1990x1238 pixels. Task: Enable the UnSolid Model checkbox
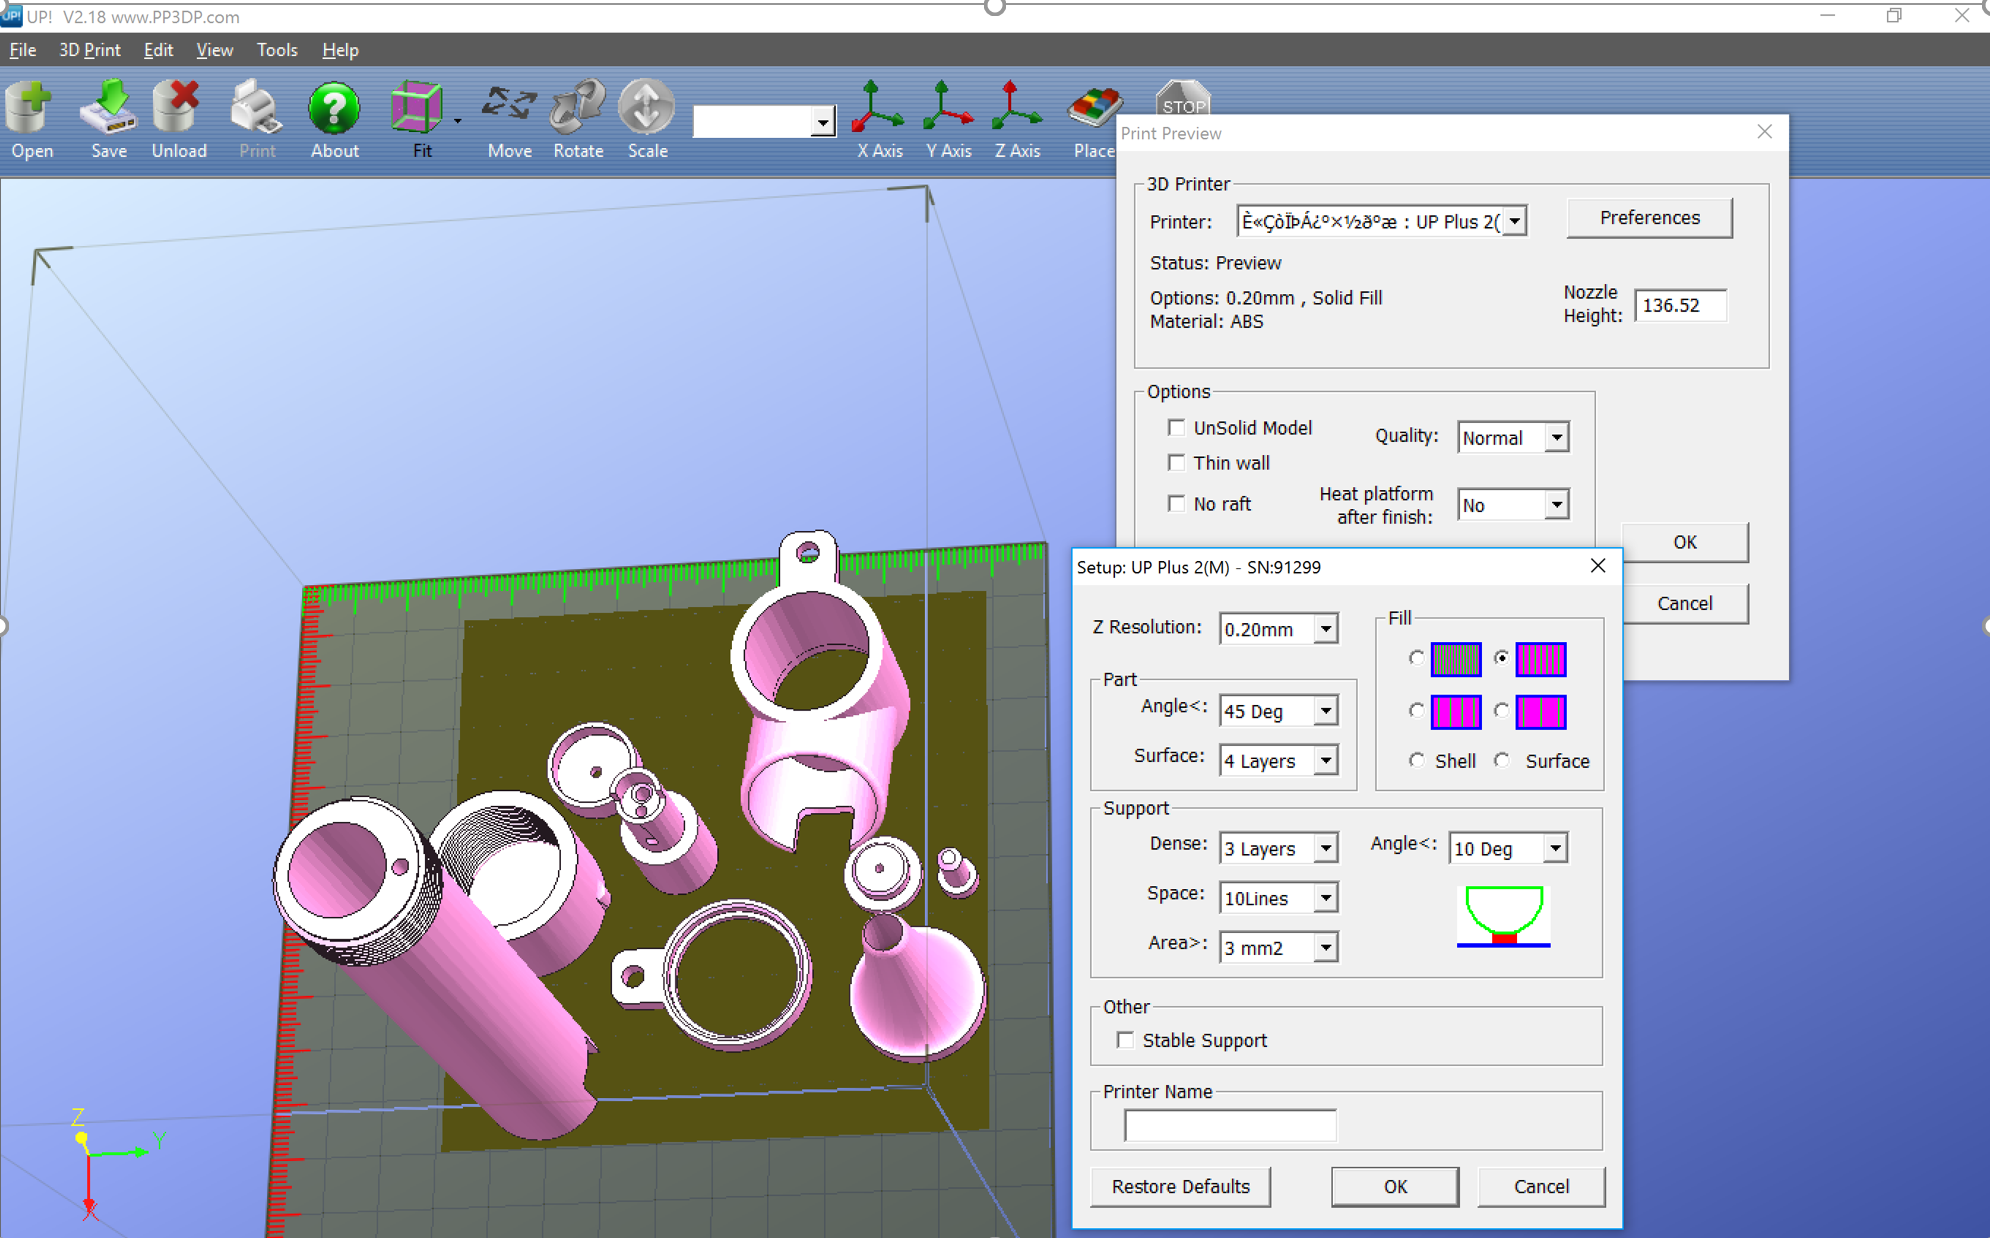1177,428
